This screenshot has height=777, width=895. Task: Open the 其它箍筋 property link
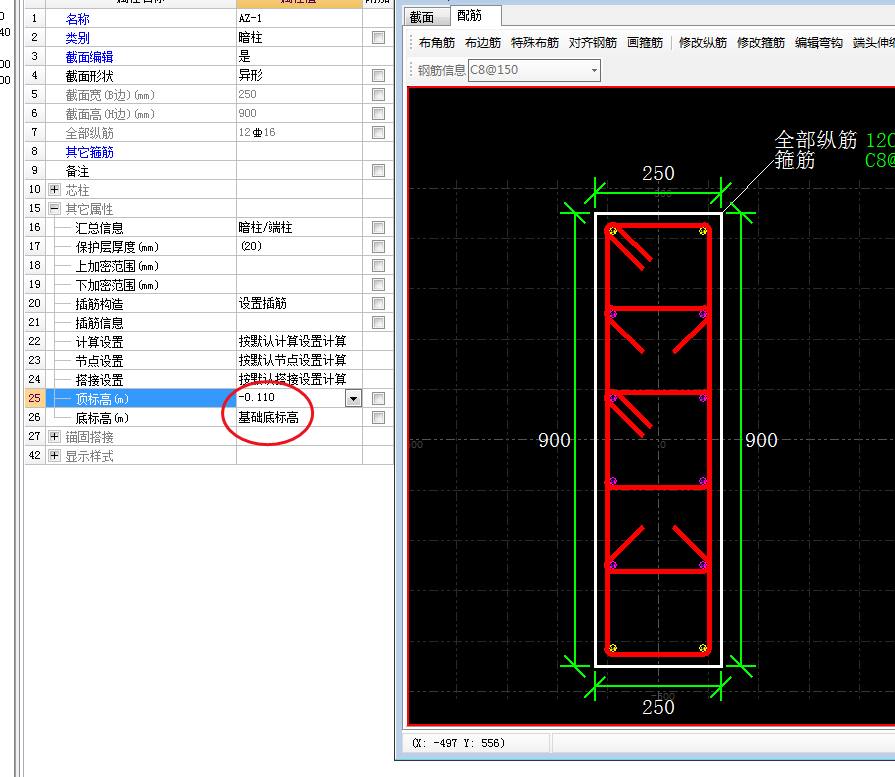[x=90, y=152]
